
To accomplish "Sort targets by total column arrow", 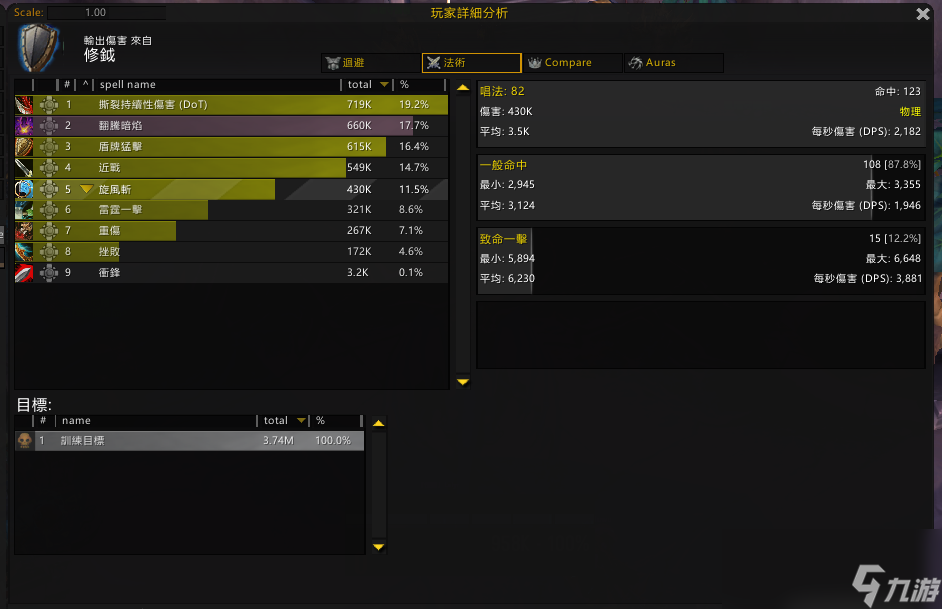I will point(301,420).
